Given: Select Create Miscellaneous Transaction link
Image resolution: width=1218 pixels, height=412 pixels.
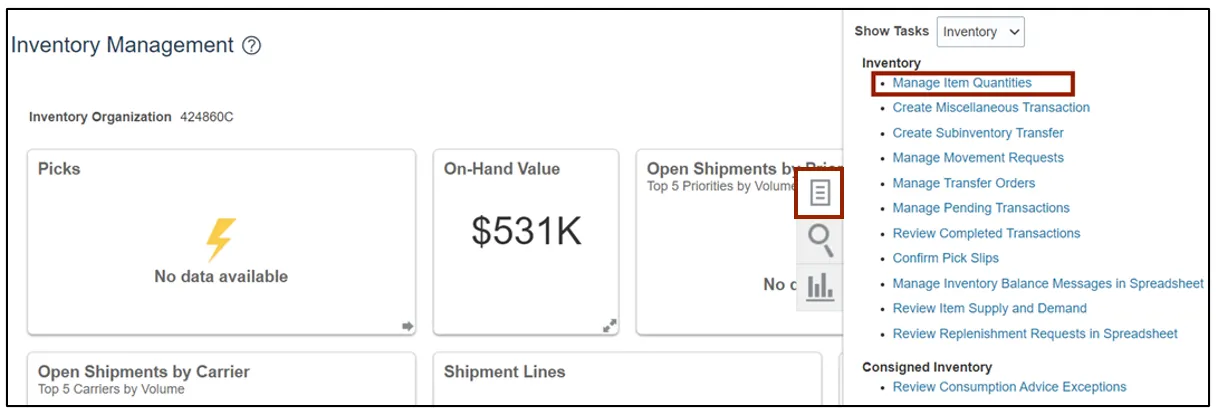Looking at the screenshot, I should [x=990, y=107].
